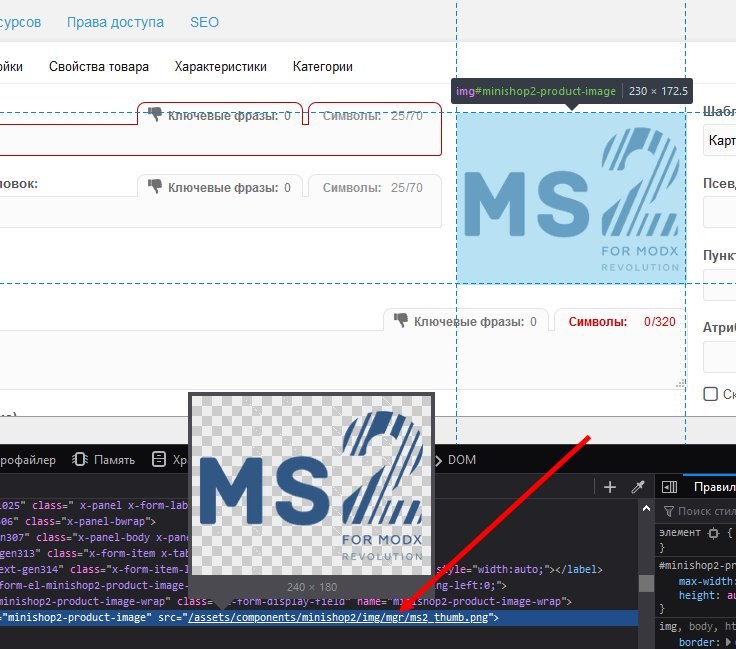Click the #minishop2-pr selector in rules
The width and height of the screenshot is (736, 649).
tap(697, 565)
